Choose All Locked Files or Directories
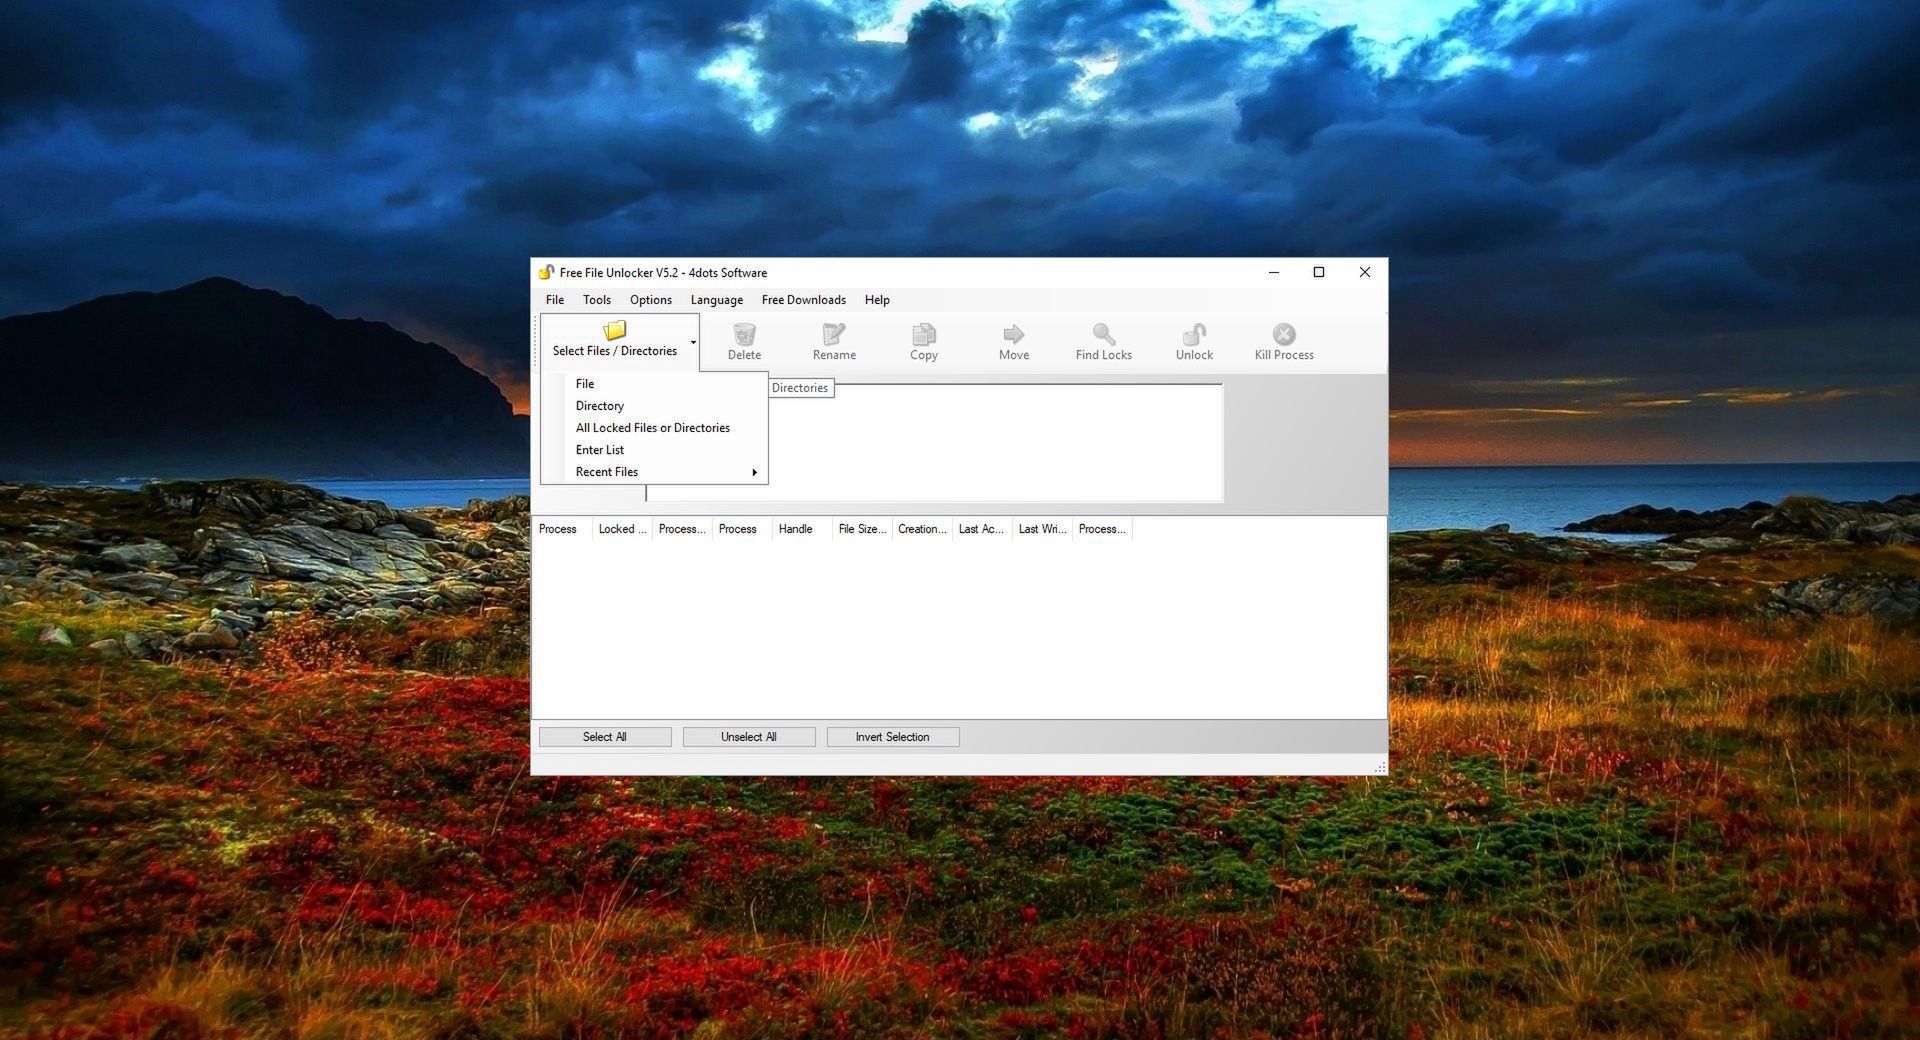 click(652, 427)
